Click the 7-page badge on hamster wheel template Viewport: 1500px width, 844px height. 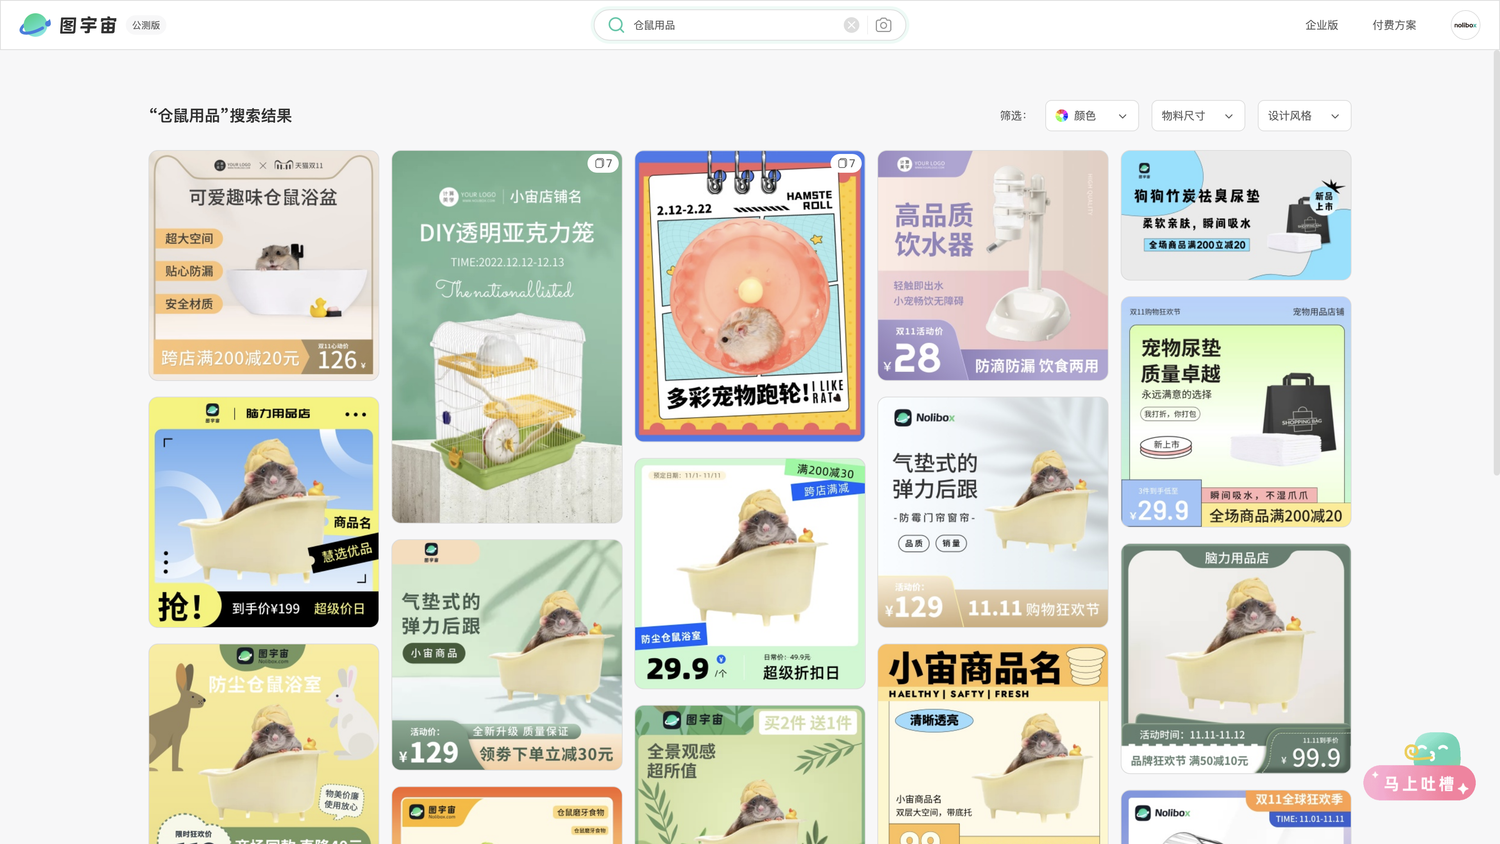pos(846,163)
